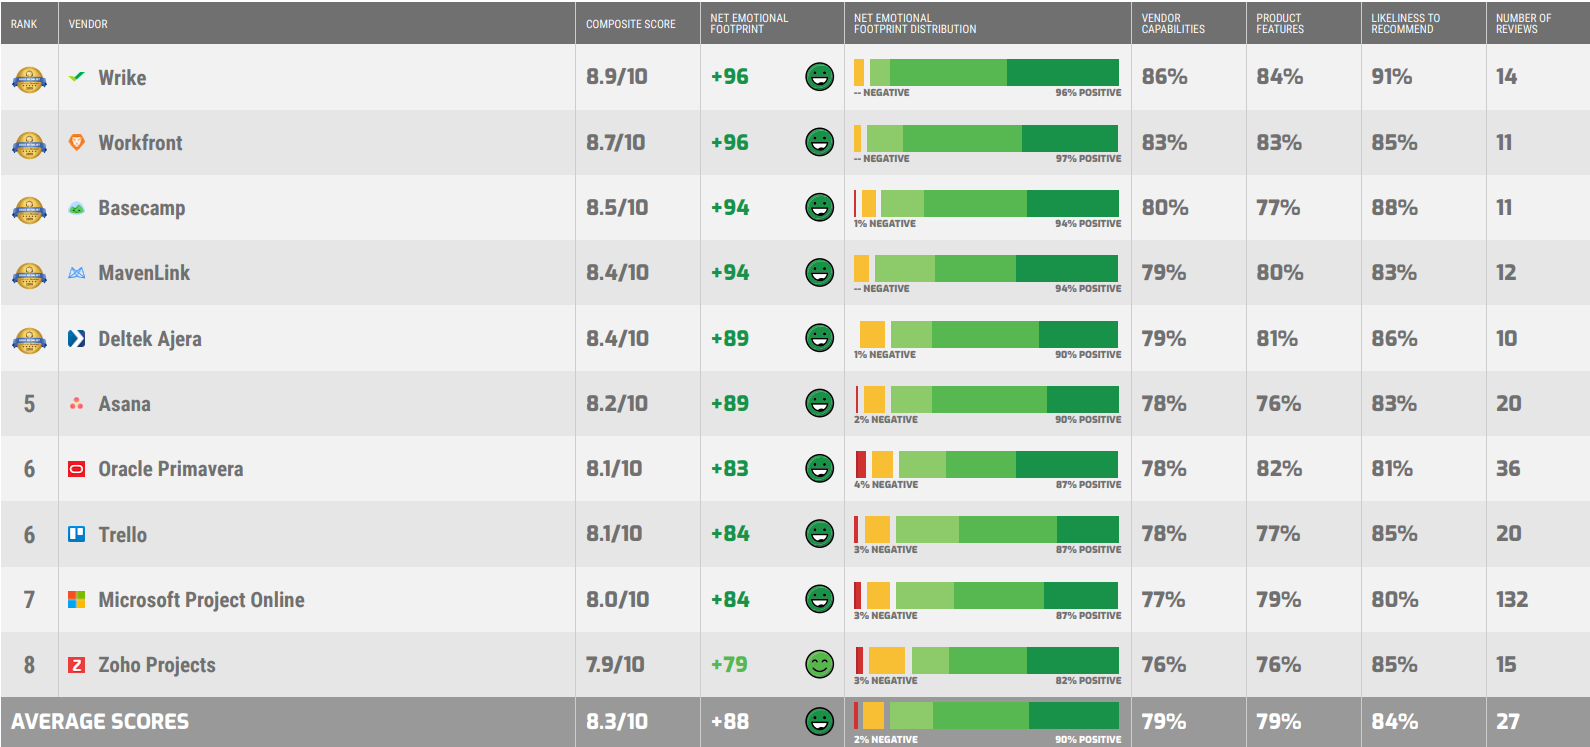Click the Microsoft Project Online logo
Image resolution: width=1590 pixels, height=747 pixels.
(77, 599)
